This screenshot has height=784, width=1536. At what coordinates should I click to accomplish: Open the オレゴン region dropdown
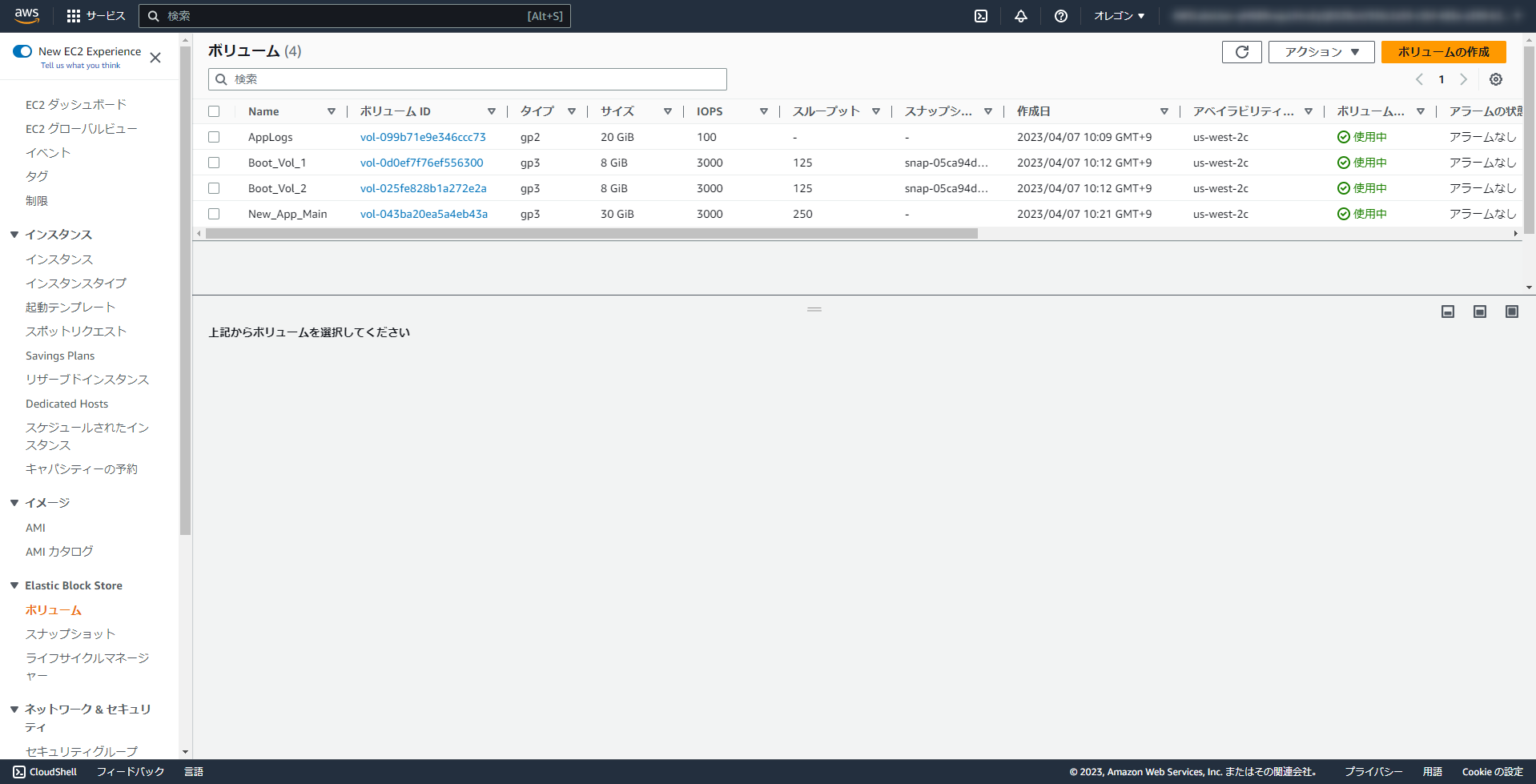coord(1117,15)
